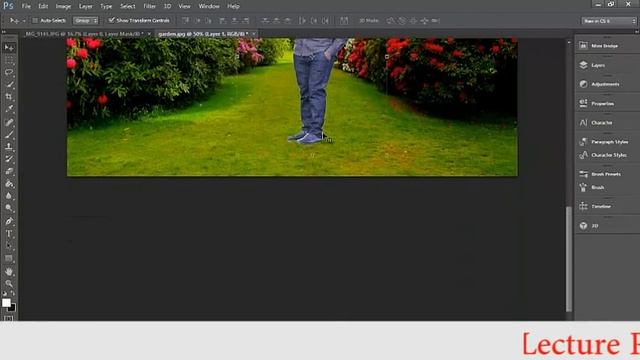Select the Quick Selection tool
The height and width of the screenshot is (360, 640).
[x=9, y=84]
